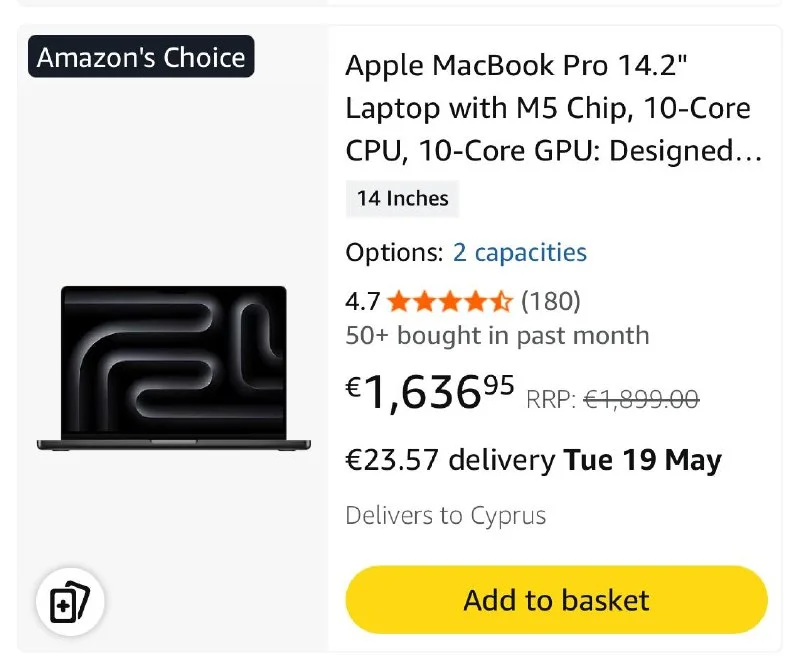Click Delivers to Cyprus text
Viewport: 800px width, 658px height.
pos(445,515)
